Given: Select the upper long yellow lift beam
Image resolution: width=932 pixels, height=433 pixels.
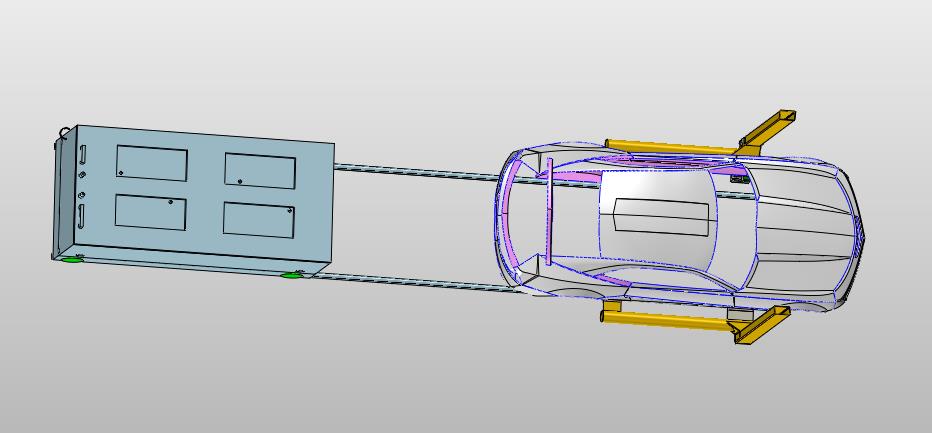Looking at the screenshot, I should coord(672,147).
